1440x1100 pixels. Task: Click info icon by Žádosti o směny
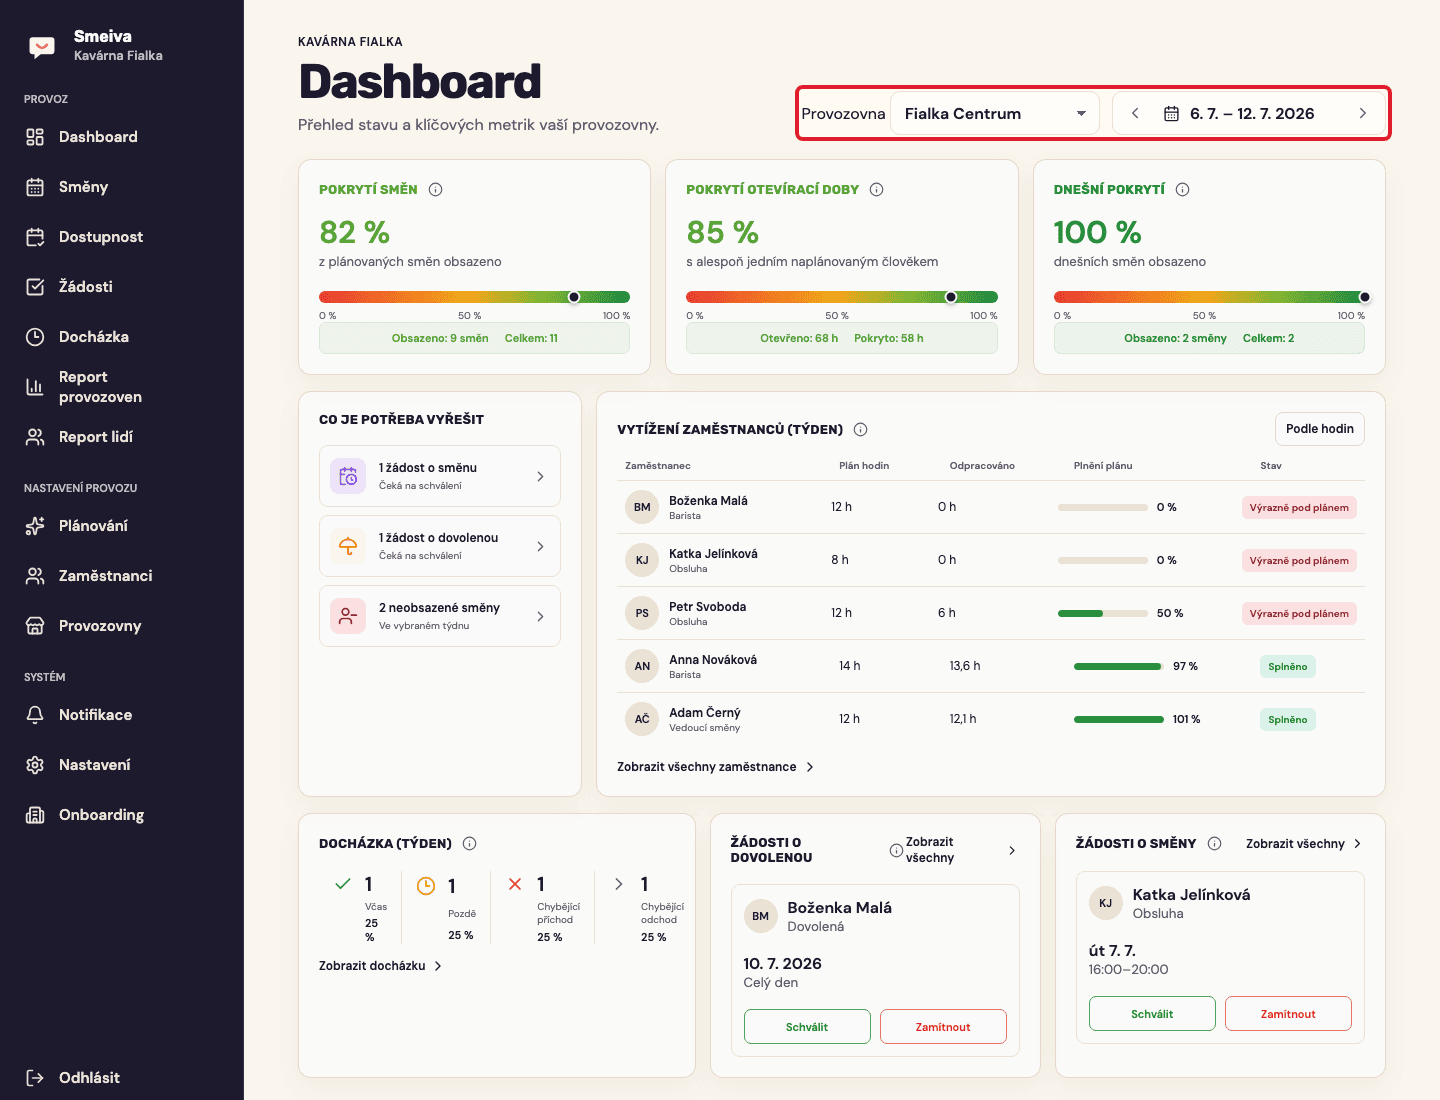(x=1215, y=843)
